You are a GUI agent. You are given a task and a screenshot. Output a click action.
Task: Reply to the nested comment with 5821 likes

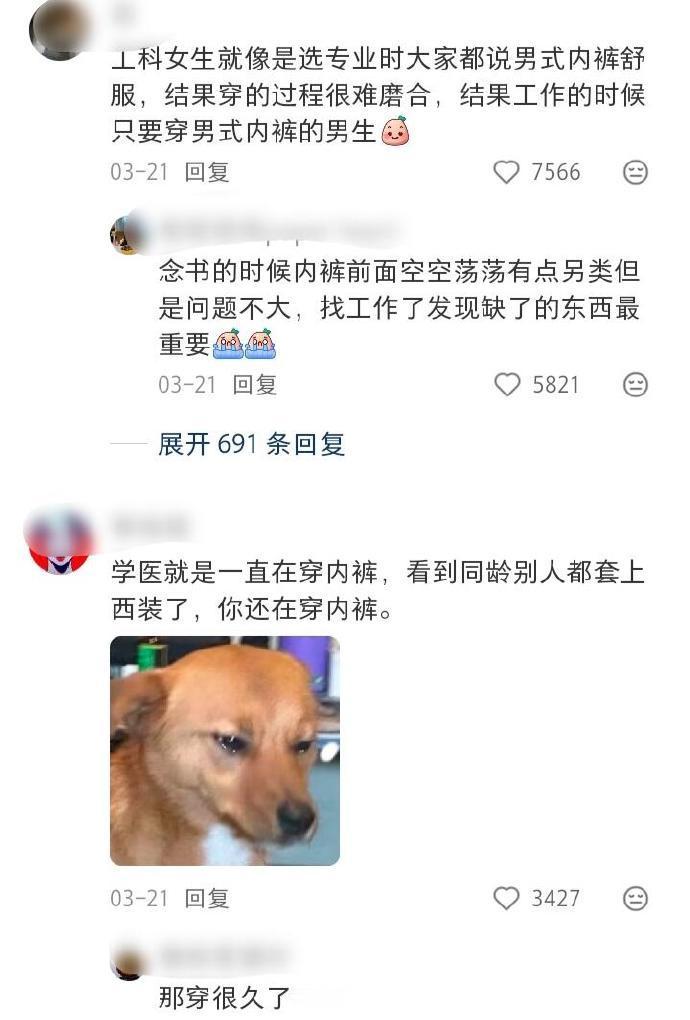coord(255,384)
